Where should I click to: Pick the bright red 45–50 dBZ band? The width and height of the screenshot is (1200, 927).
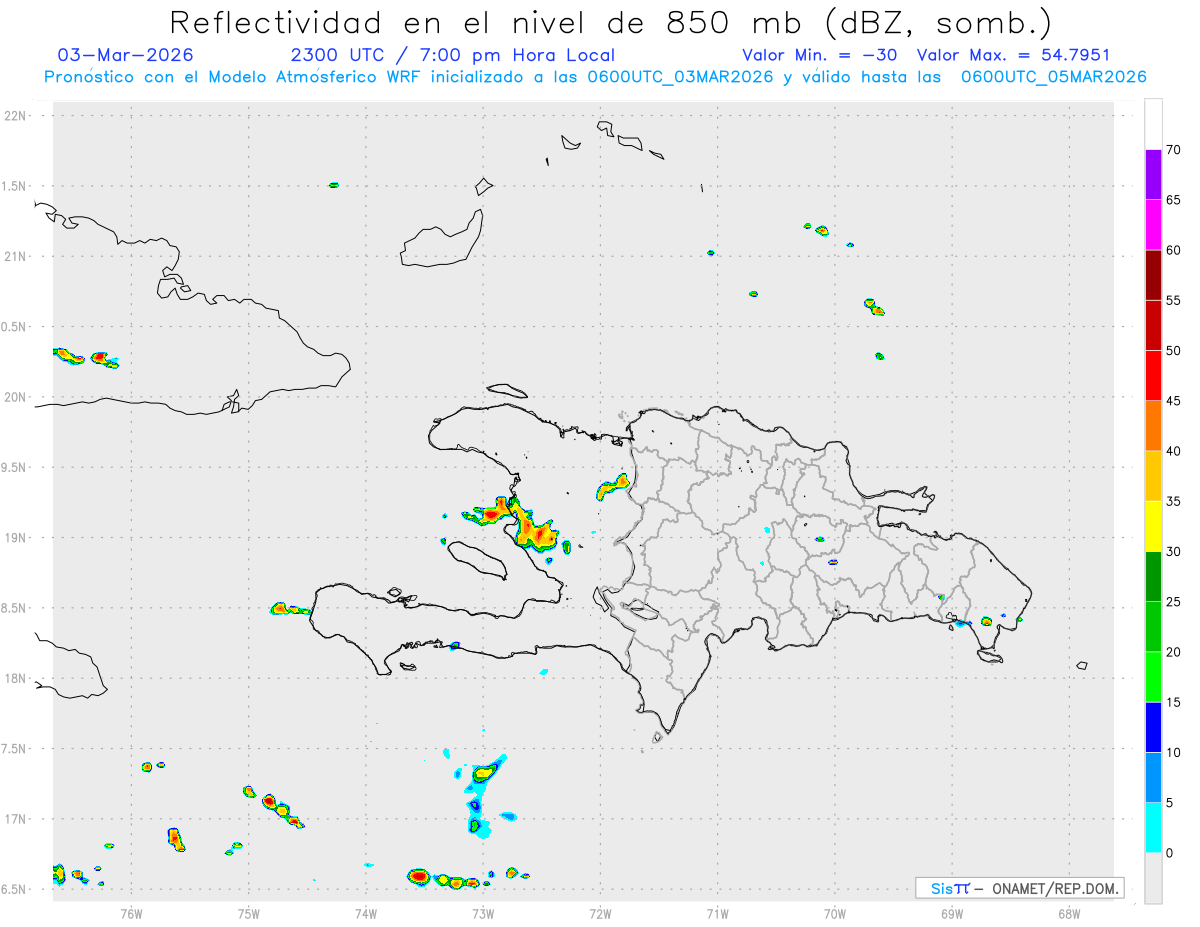[1153, 376]
